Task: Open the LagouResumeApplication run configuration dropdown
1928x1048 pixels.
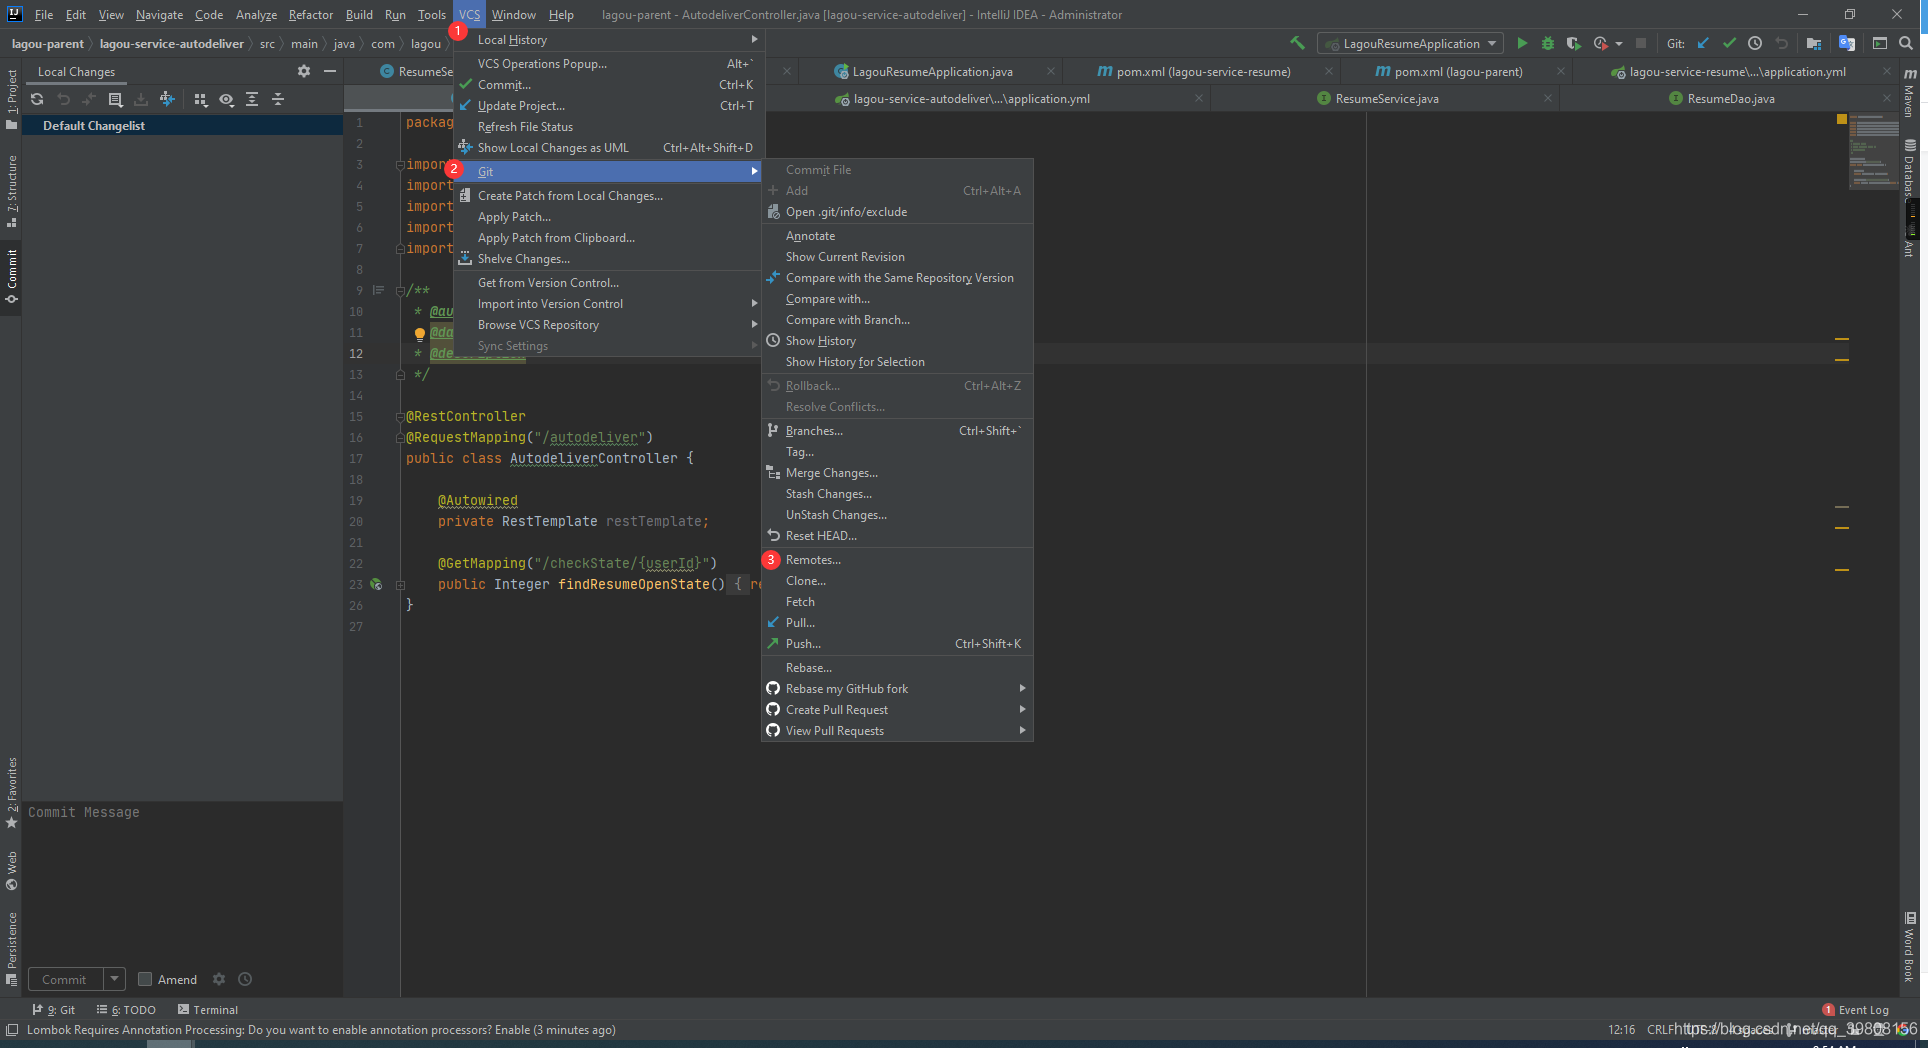Action: click(1411, 43)
